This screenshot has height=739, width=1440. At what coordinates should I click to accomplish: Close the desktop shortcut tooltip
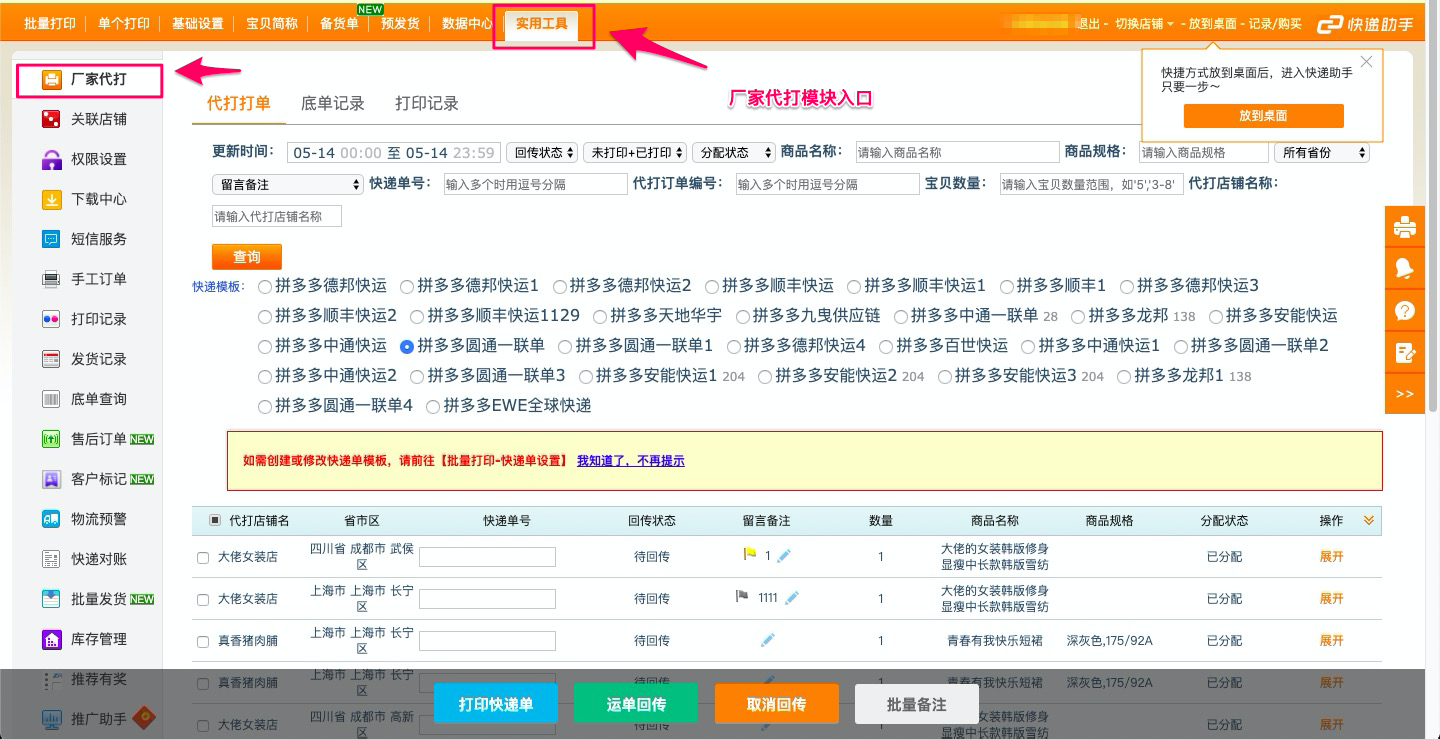coord(1366,62)
